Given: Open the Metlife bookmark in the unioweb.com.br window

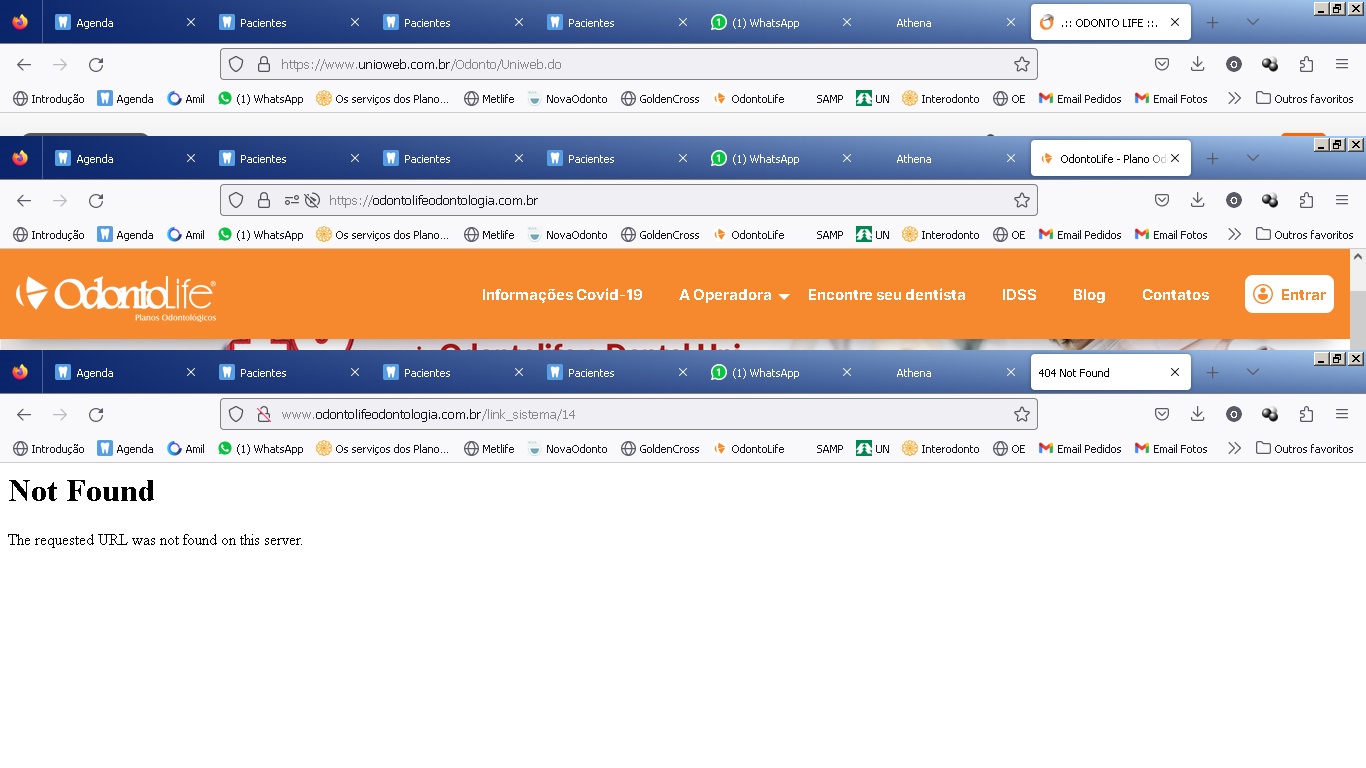Looking at the screenshot, I should click(489, 99).
